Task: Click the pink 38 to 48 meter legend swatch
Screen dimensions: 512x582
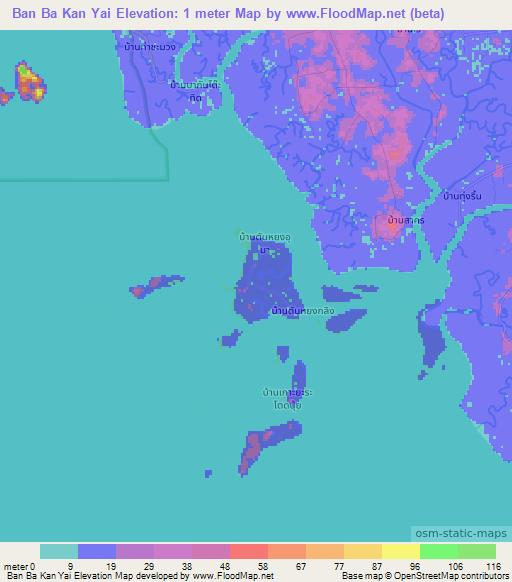Action: click(211, 551)
